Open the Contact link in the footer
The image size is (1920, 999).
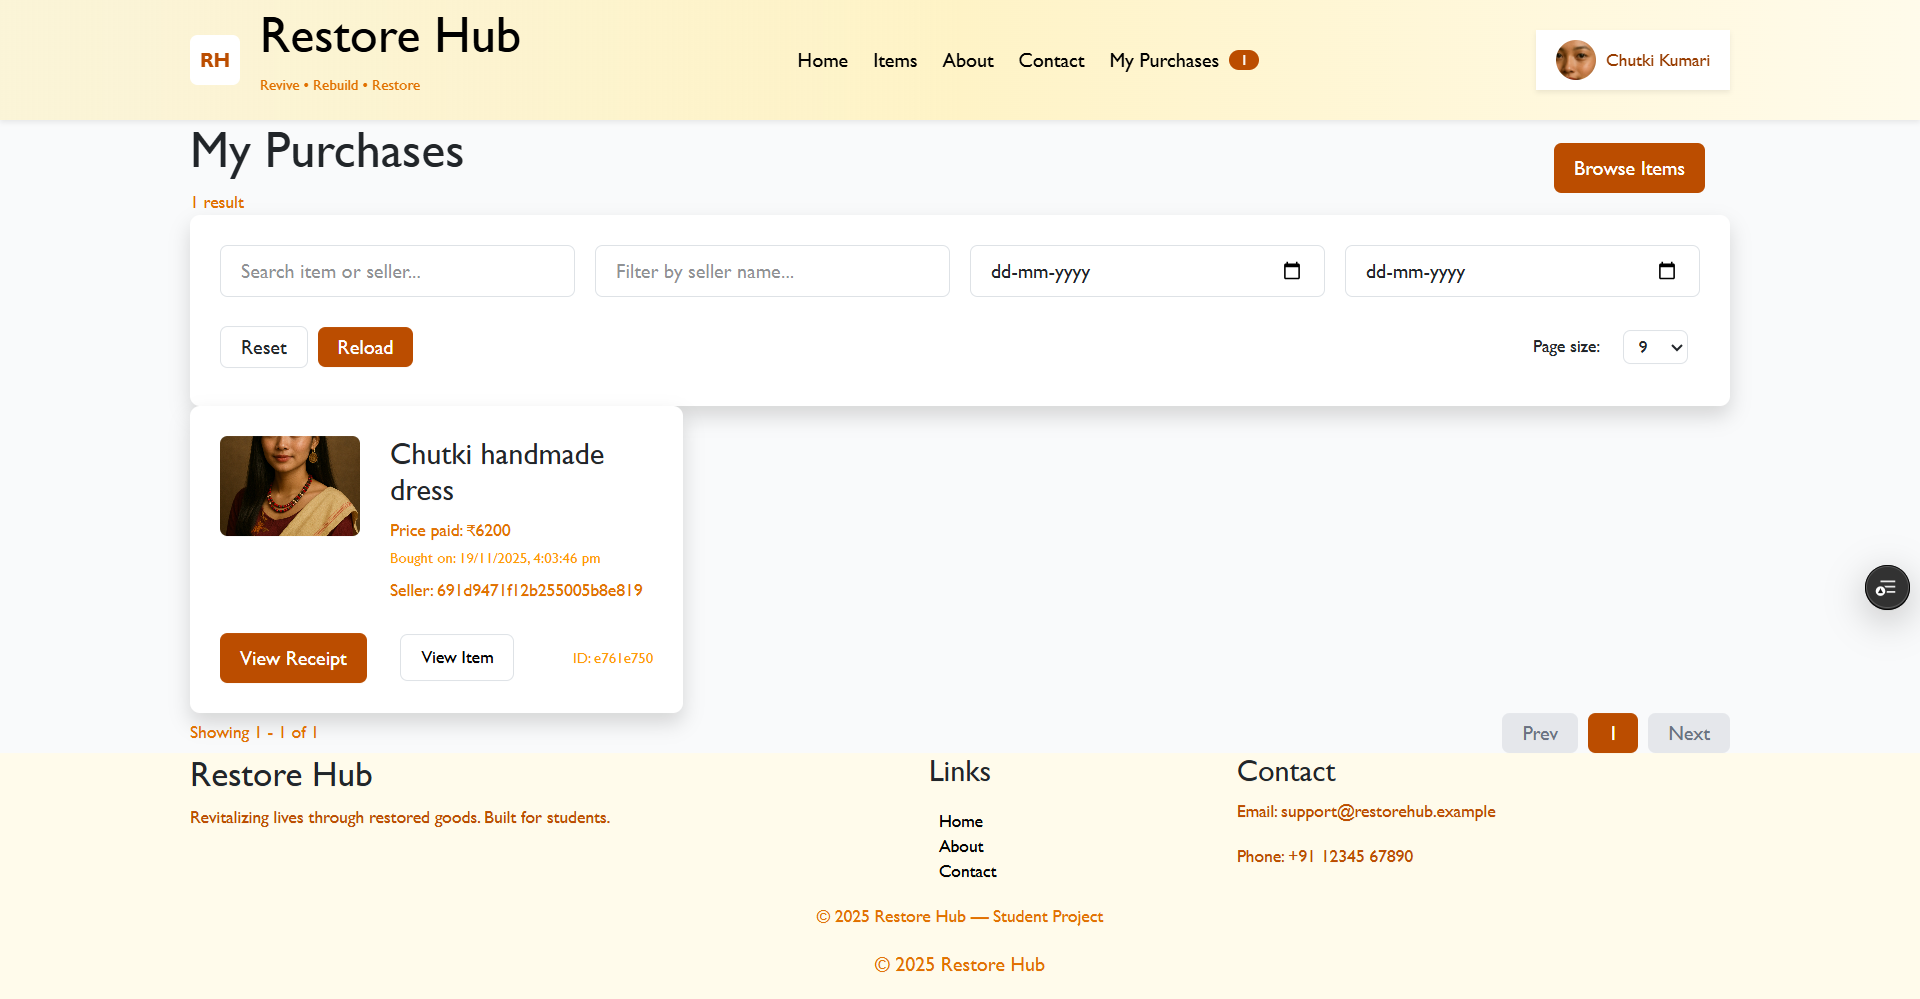click(x=967, y=871)
